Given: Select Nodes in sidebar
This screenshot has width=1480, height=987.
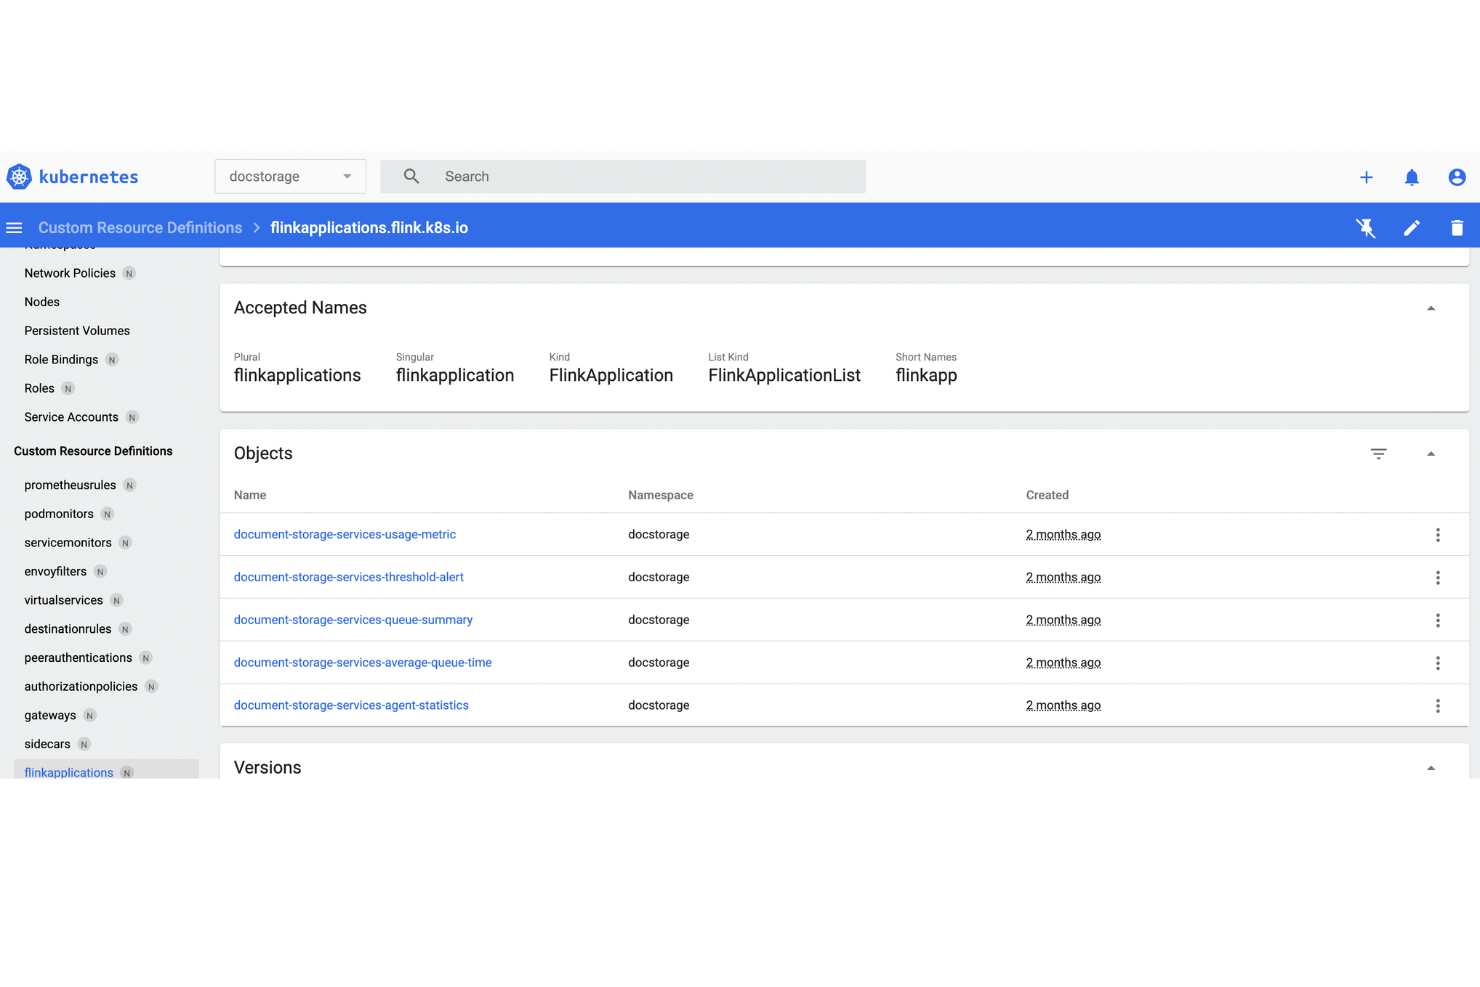Looking at the screenshot, I should tap(42, 302).
